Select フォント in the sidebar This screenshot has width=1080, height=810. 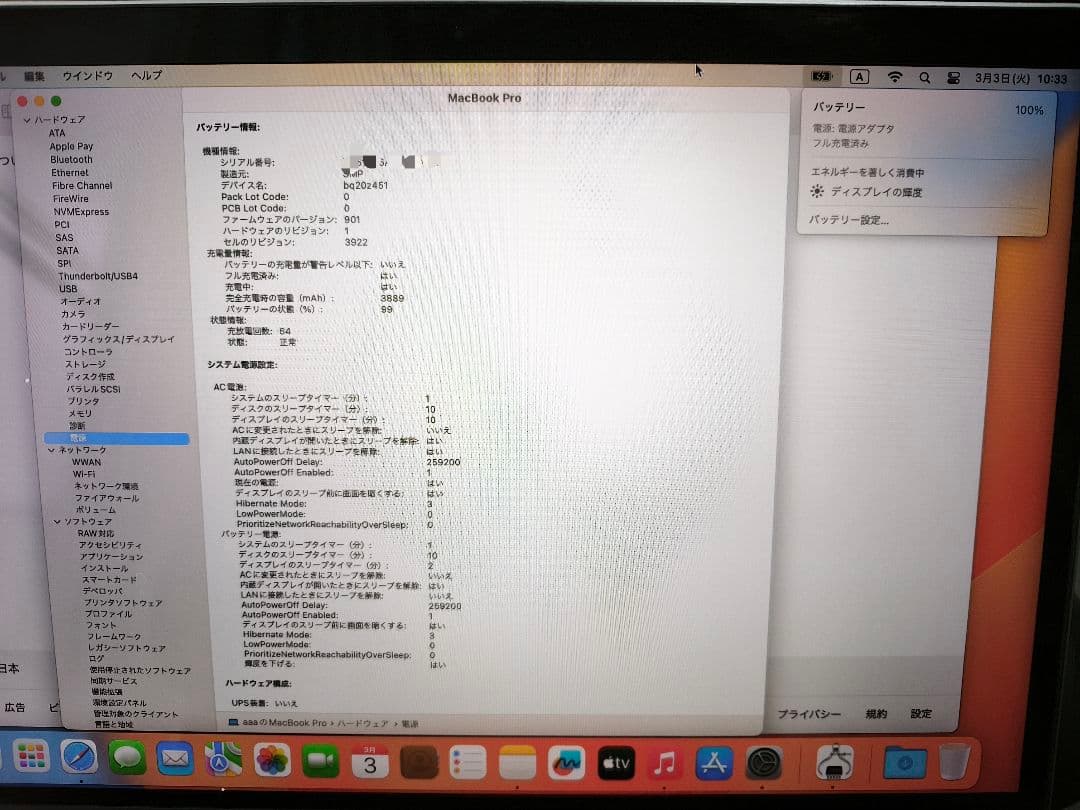(101, 625)
